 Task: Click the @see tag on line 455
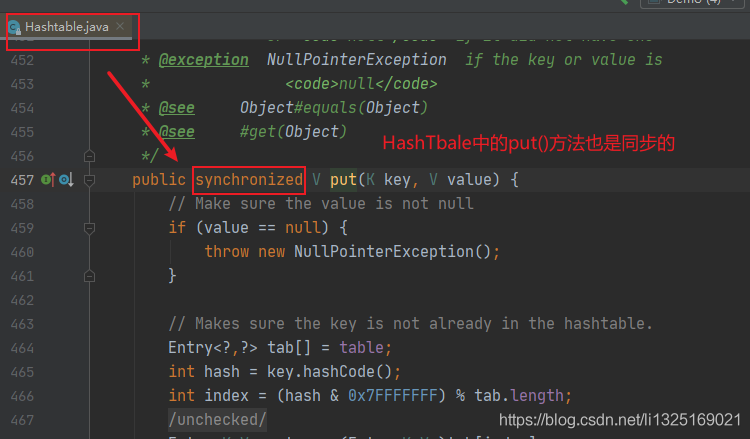tap(176, 132)
